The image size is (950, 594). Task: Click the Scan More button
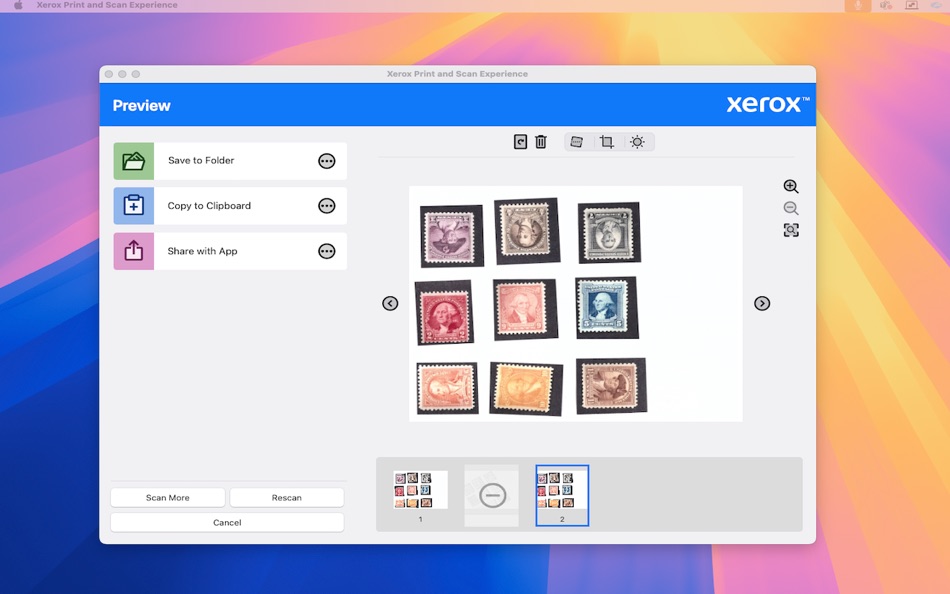point(168,498)
